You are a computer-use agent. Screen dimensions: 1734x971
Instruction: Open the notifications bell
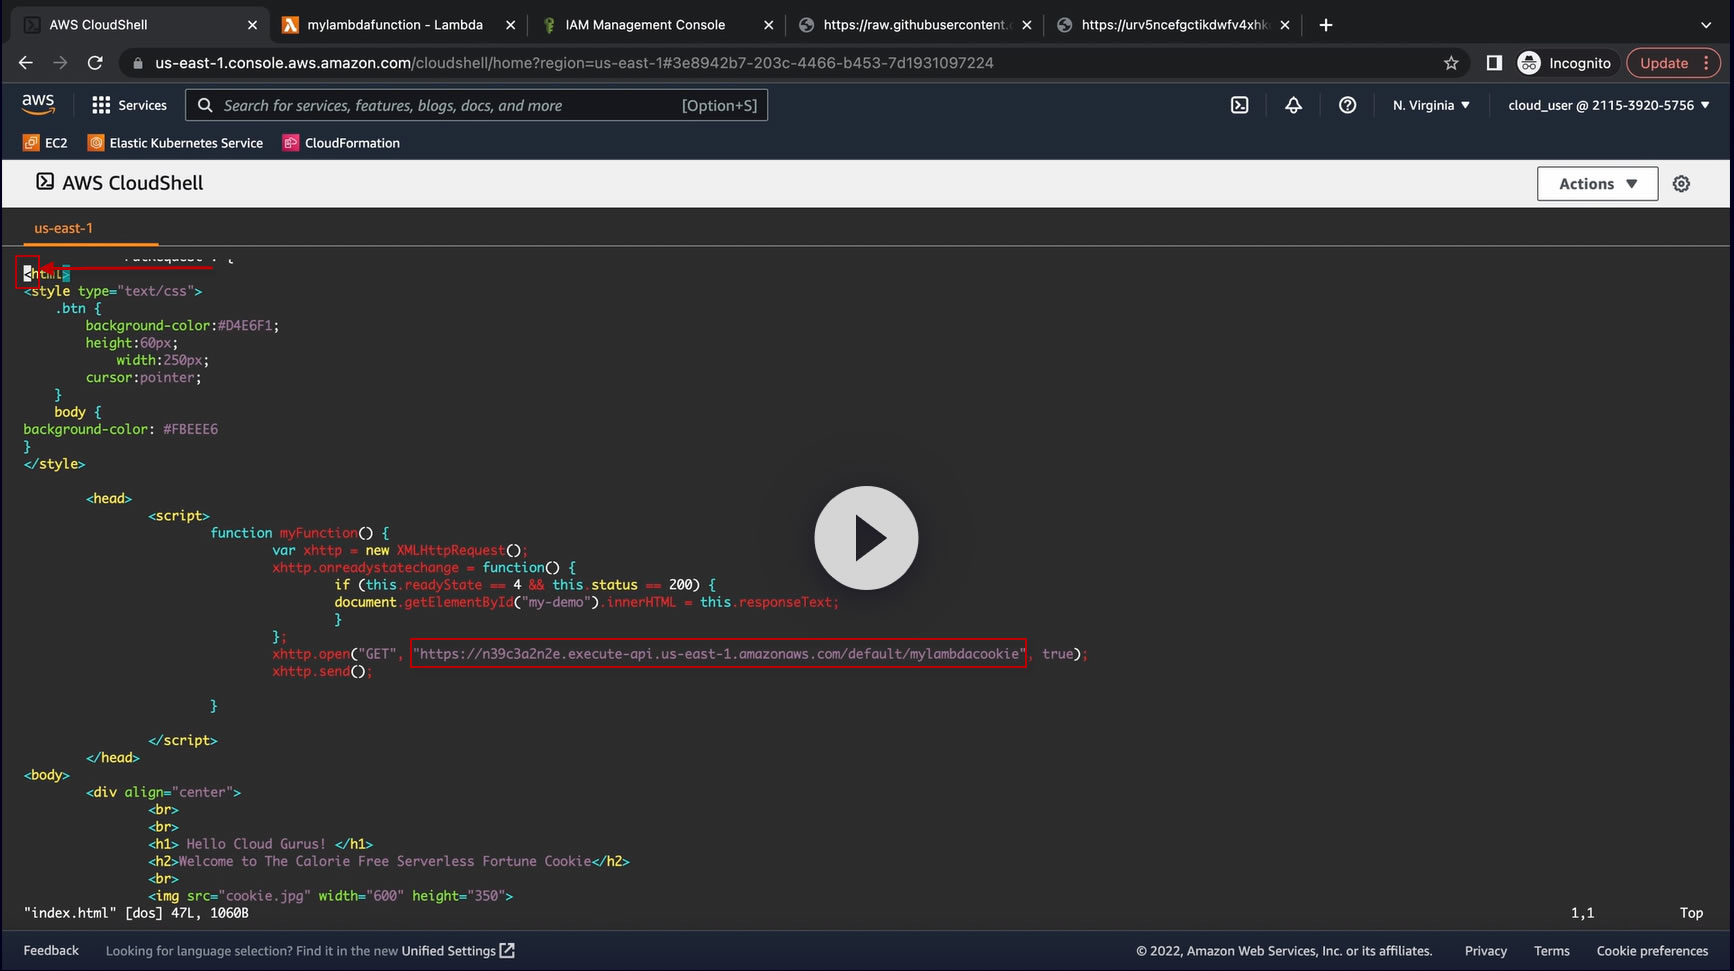(x=1293, y=105)
